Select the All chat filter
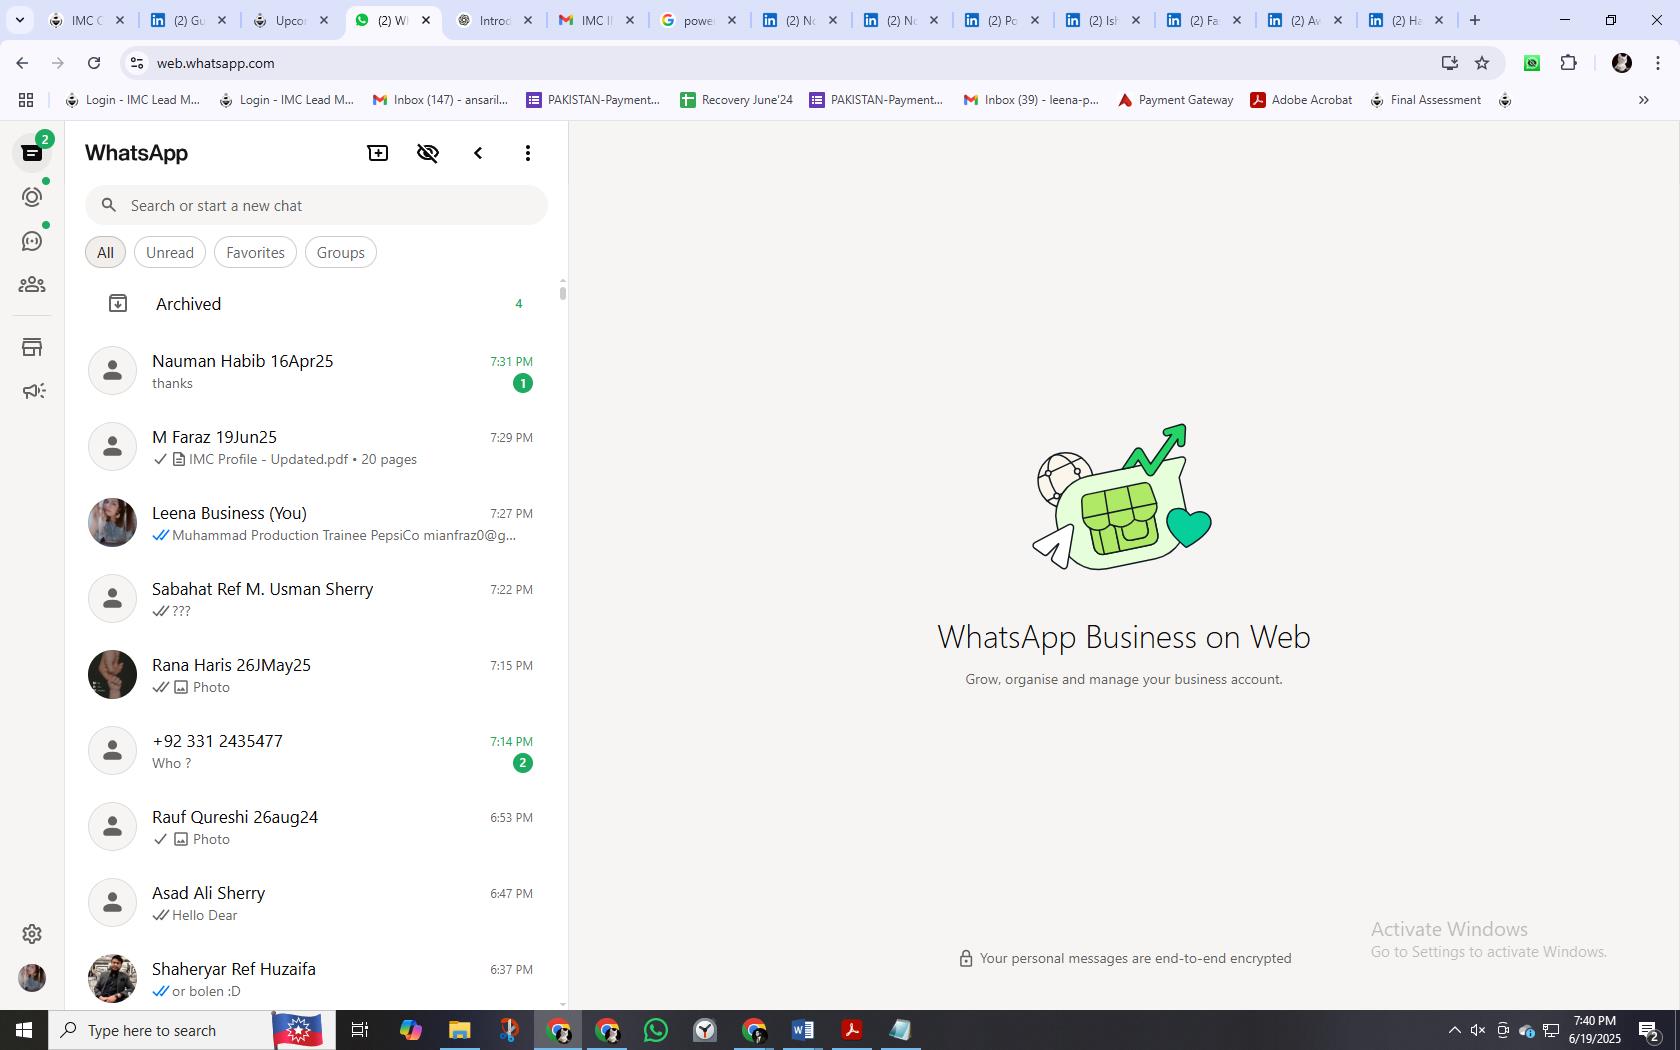 (x=105, y=253)
